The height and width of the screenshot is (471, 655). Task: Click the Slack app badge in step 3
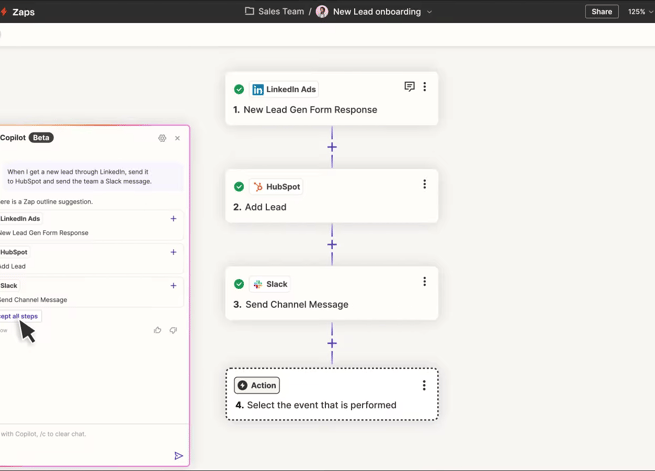(270, 284)
